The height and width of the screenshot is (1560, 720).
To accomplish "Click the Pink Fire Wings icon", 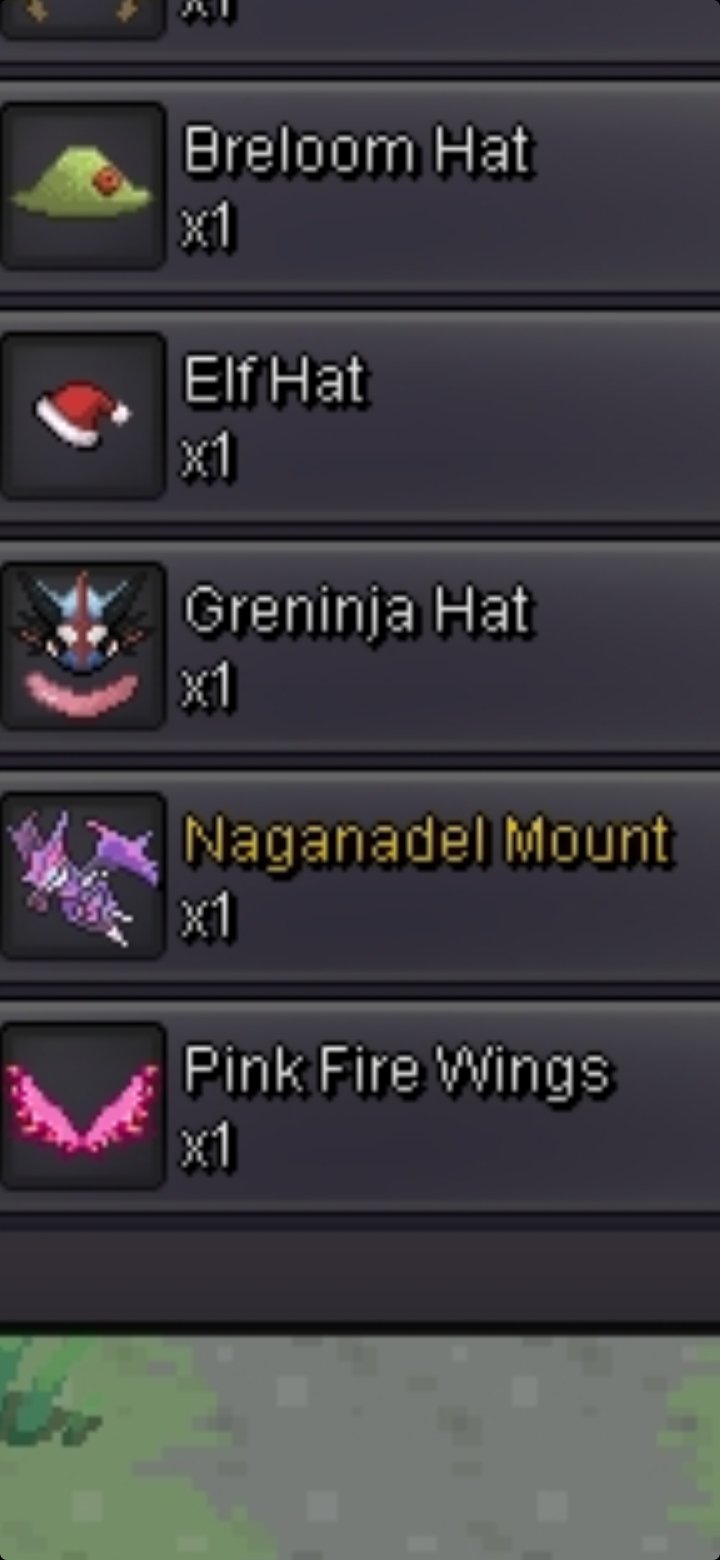I will tap(82, 1106).
